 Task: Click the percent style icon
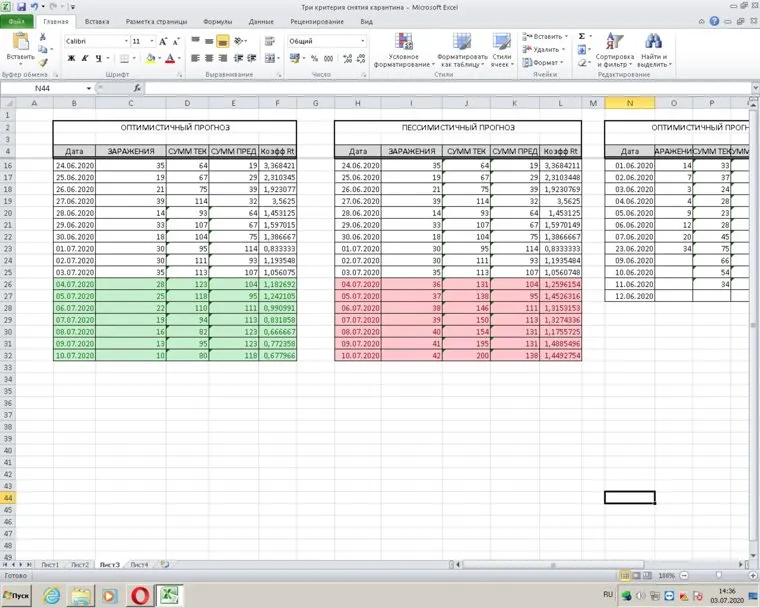pyautogui.click(x=313, y=58)
